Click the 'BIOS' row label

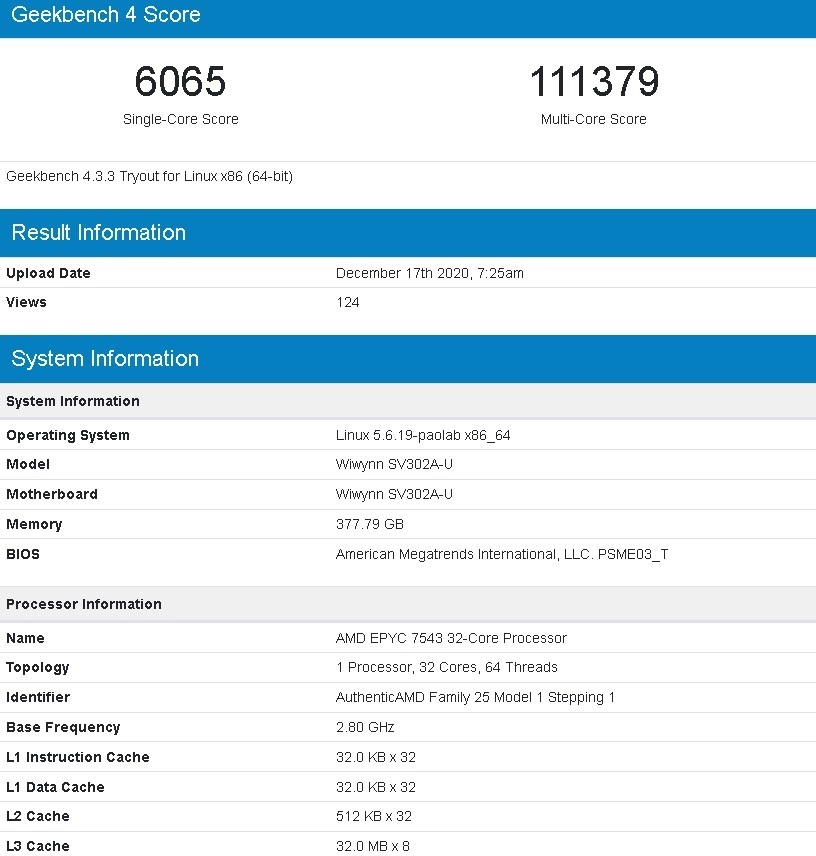pyautogui.click(x=23, y=554)
